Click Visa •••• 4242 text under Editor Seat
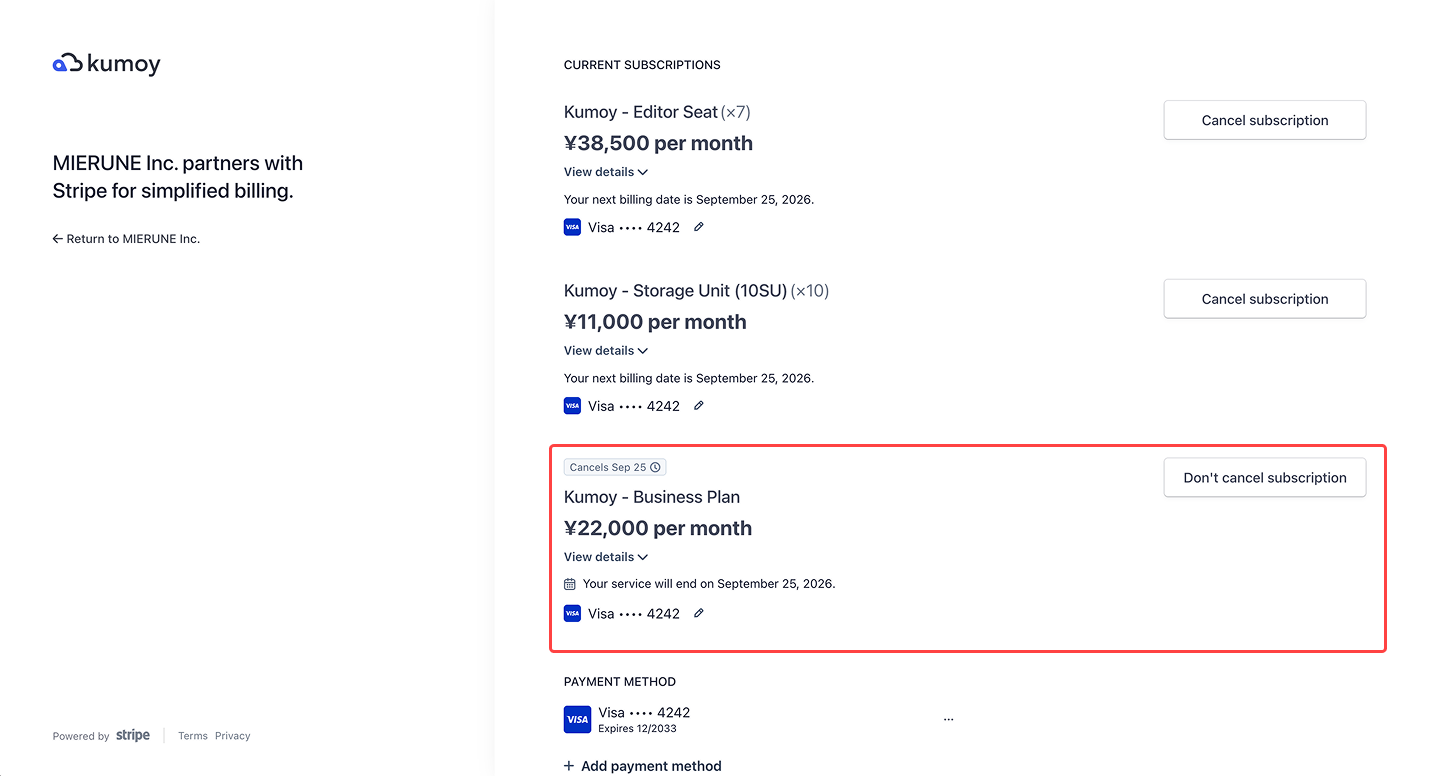 coord(634,227)
